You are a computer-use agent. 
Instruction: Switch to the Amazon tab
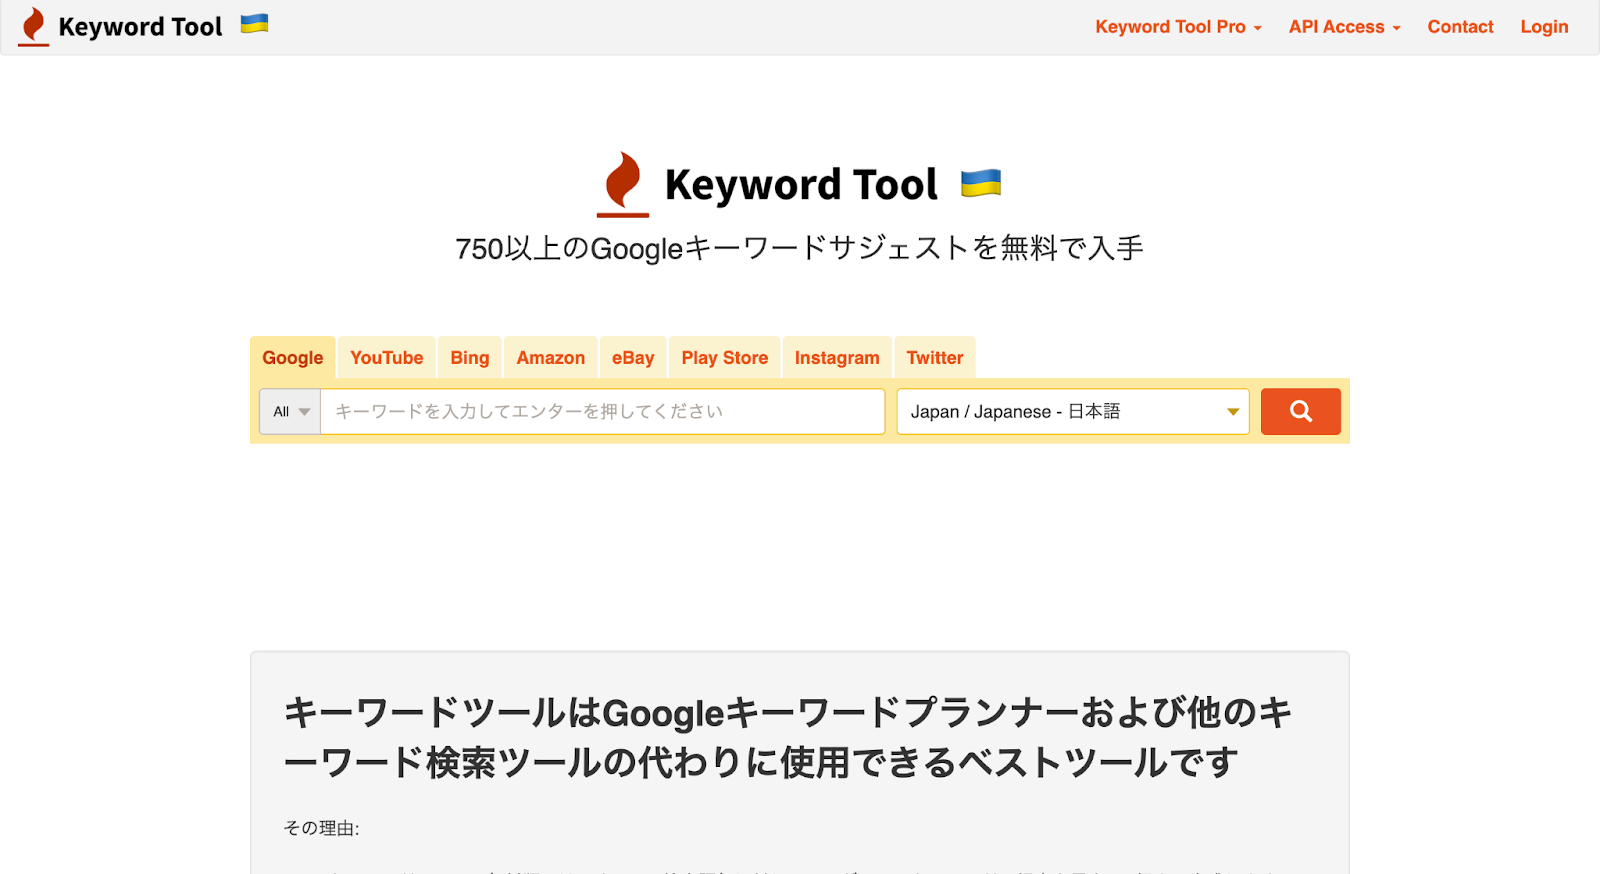tap(551, 358)
